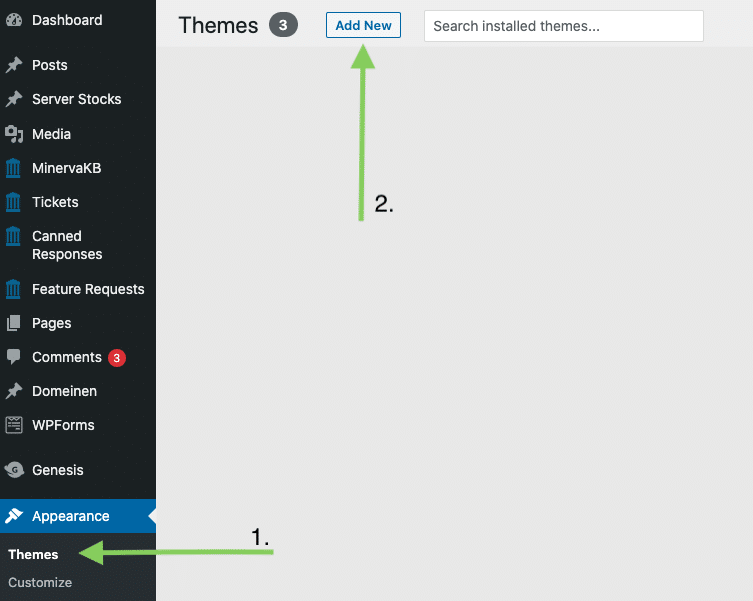
Task: Open the Domeinen menu item
Action: 64,391
